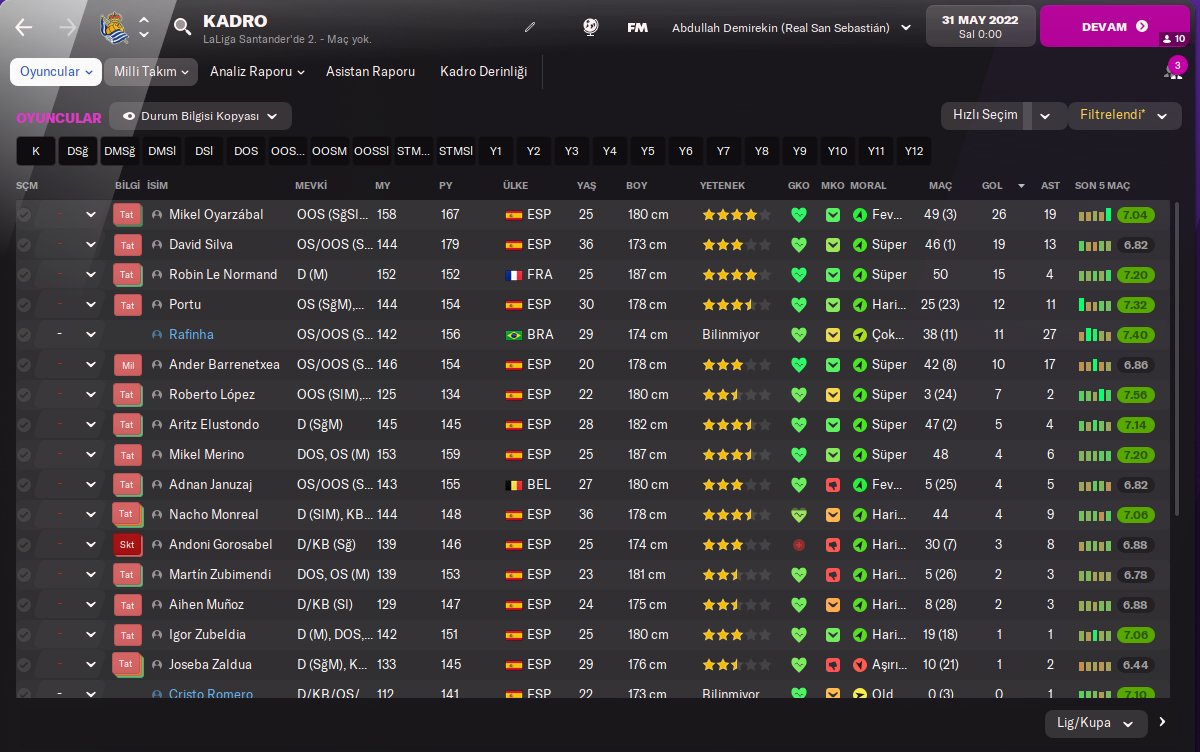The height and width of the screenshot is (752, 1200).
Task: Sort the table by GOL column
Action: point(992,186)
